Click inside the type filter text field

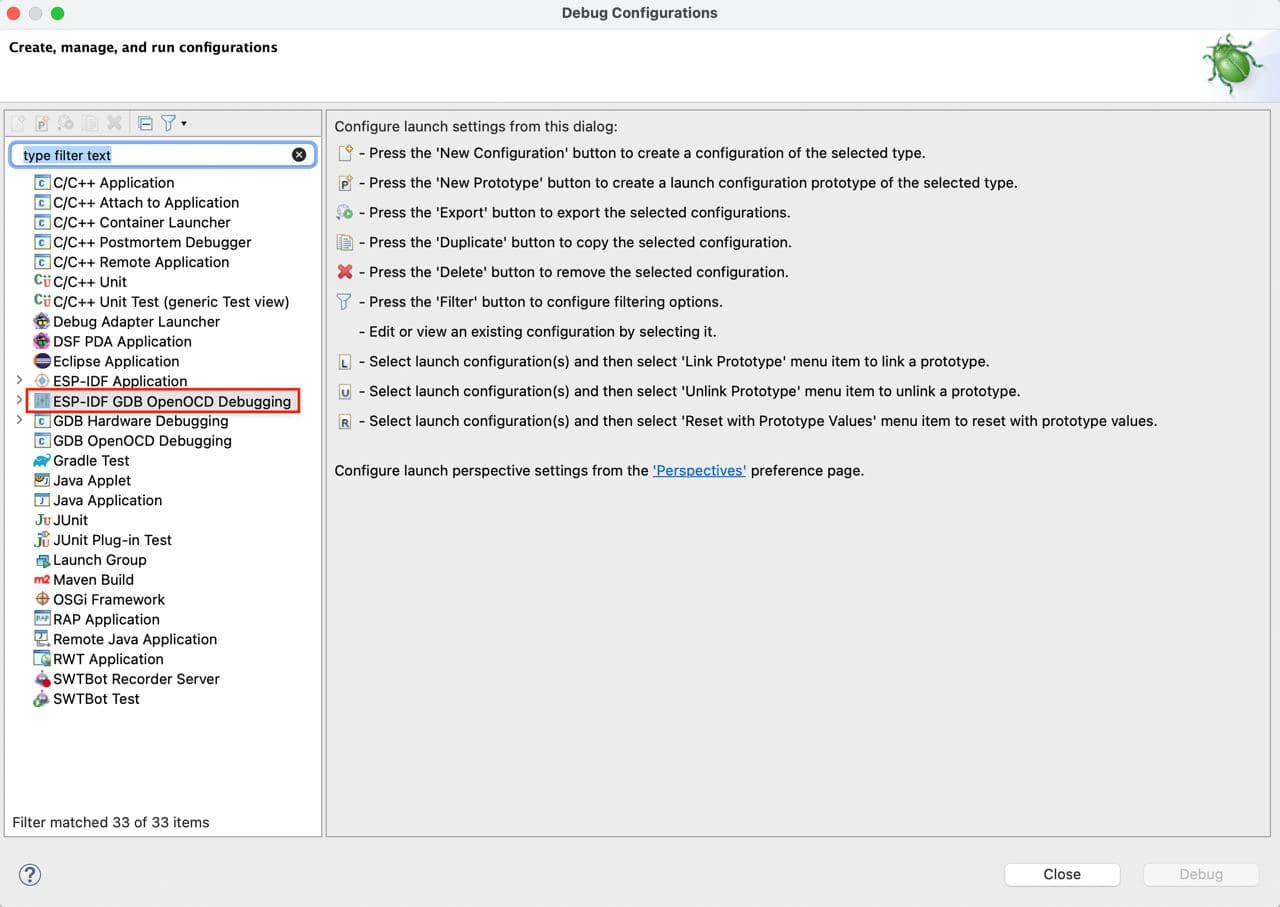coord(150,155)
